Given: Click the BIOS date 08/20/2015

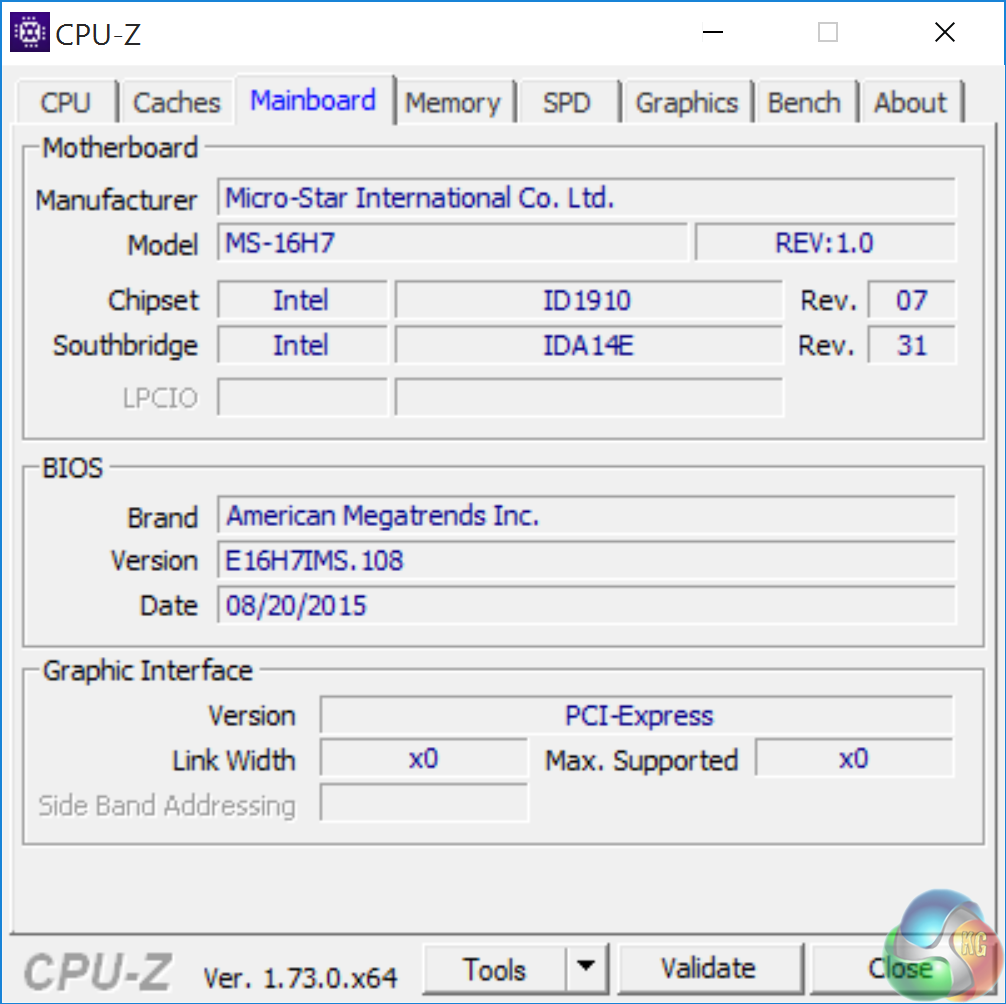Looking at the screenshot, I should click(586, 605).
